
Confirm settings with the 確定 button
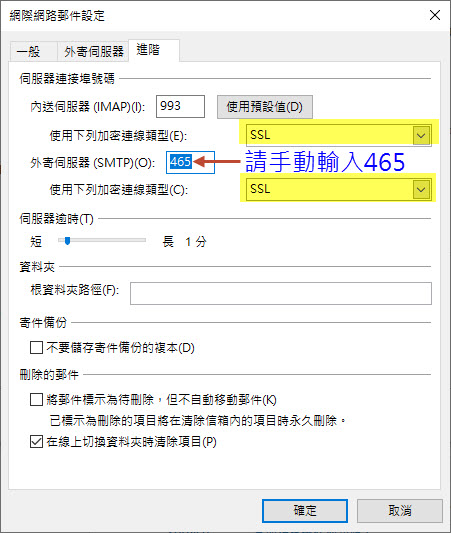tap(305, 511)
